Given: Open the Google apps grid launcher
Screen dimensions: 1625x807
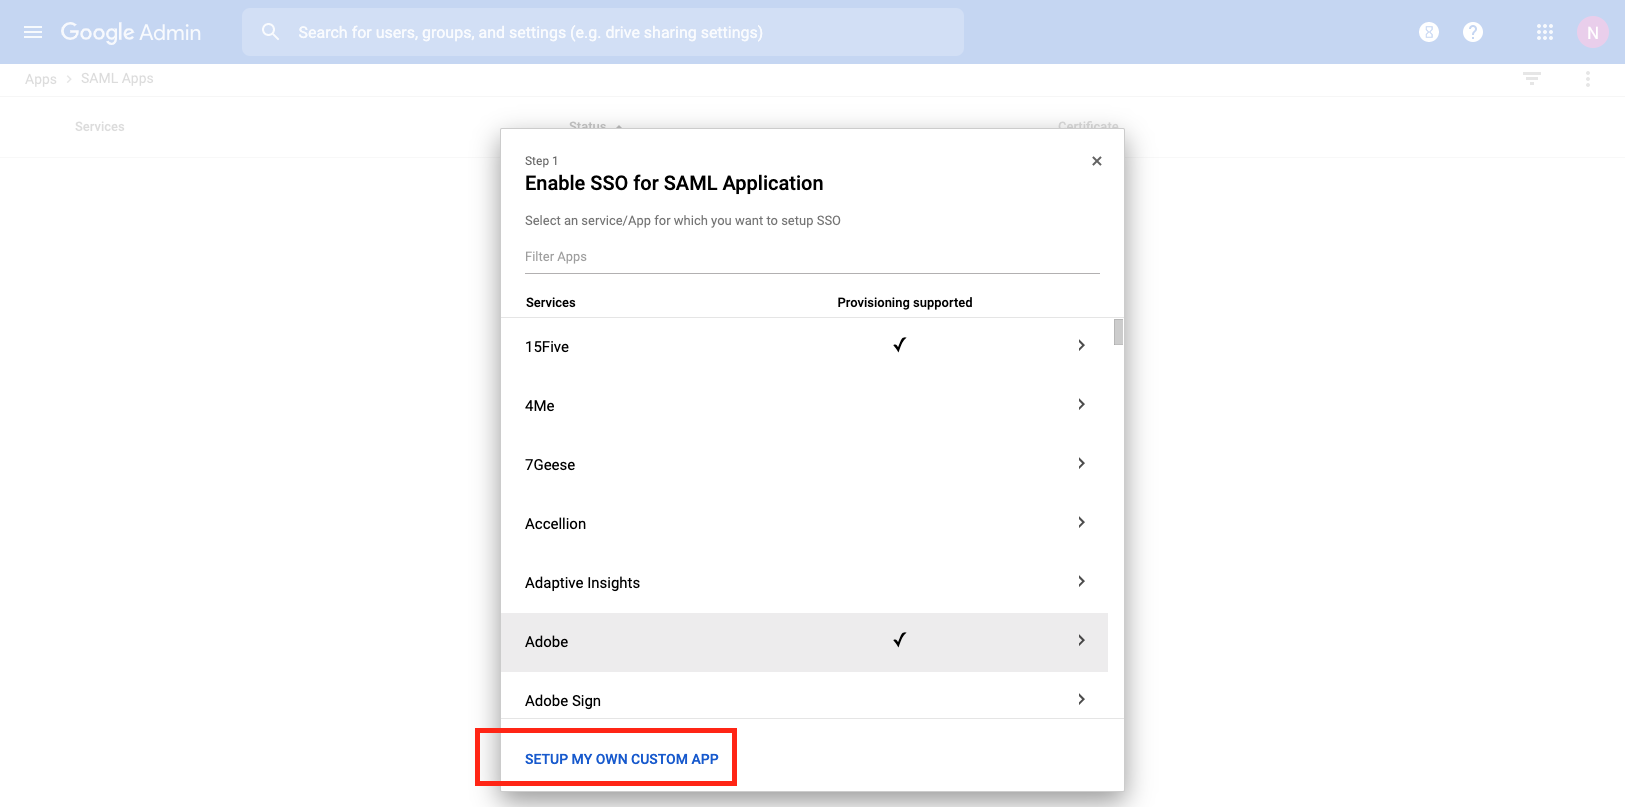Looking at the screenshot, I should [1545, 32].
